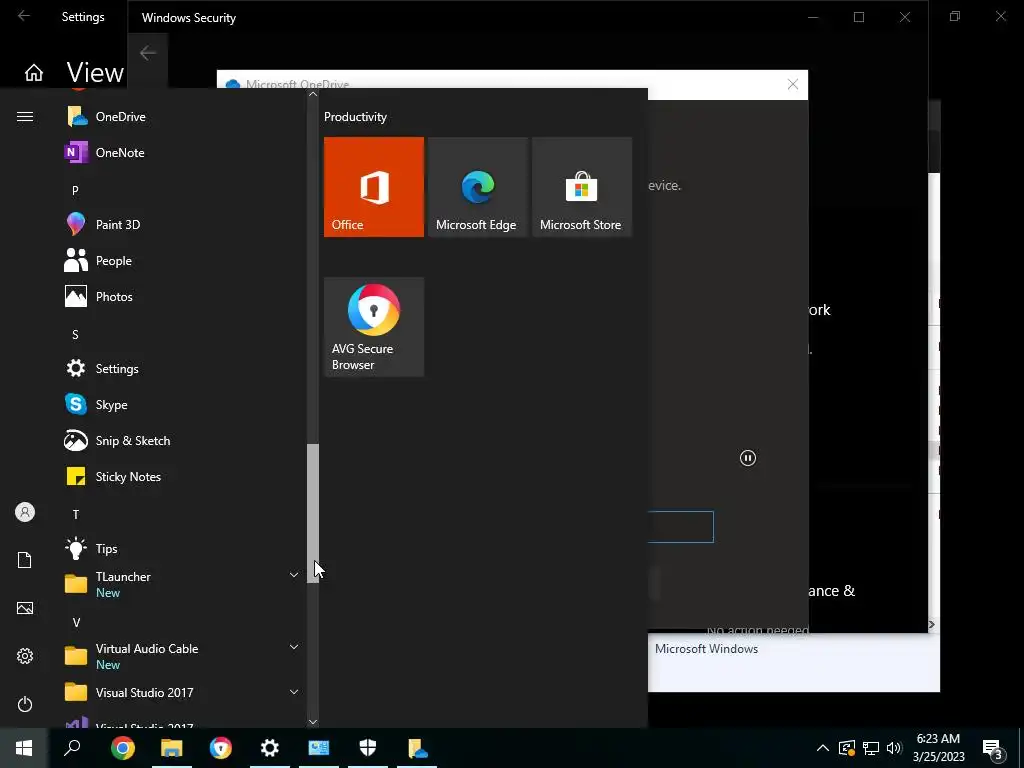Expand the Visual Studio 2017 folder
The height and width of the screenshot is (768, 1024).
(294, 692)
